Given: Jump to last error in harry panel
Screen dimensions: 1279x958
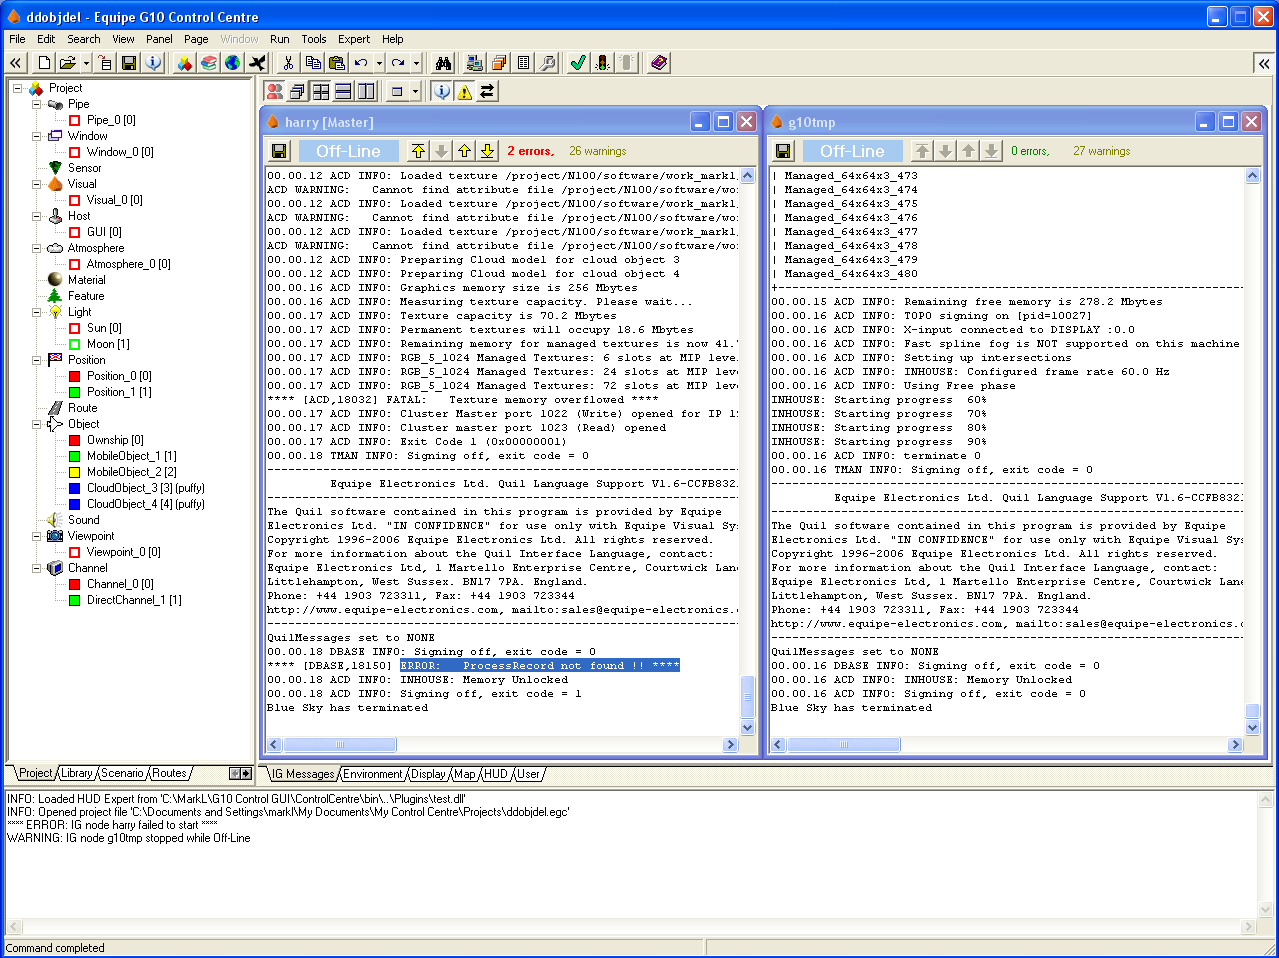Looking at the screenshot, I should pyautogui.click(x=487, y=151).
